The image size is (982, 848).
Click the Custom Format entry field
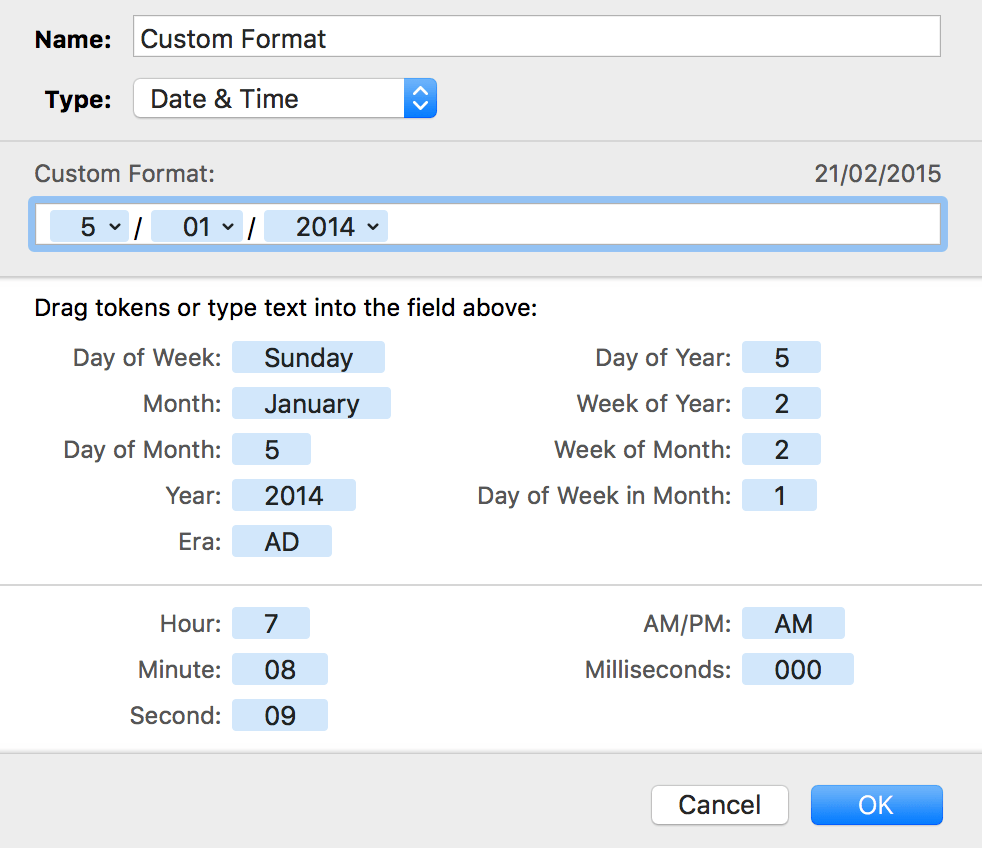pyautogui.click(x=650, y=224)
